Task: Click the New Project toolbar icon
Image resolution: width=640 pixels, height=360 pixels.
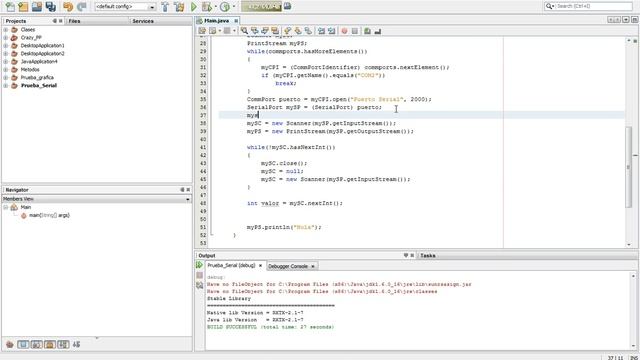Action: point(23,7)
